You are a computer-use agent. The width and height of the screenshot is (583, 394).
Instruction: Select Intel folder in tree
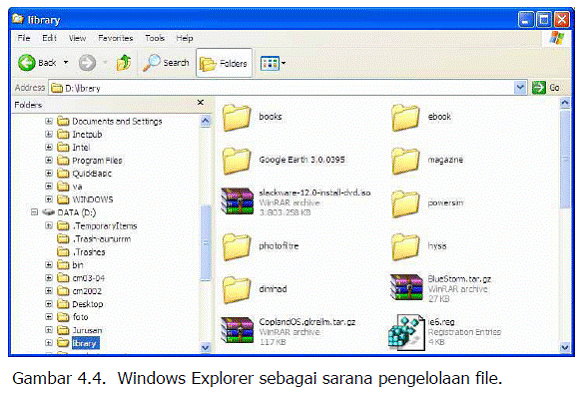pyautogui.click(x=74, y=147)
